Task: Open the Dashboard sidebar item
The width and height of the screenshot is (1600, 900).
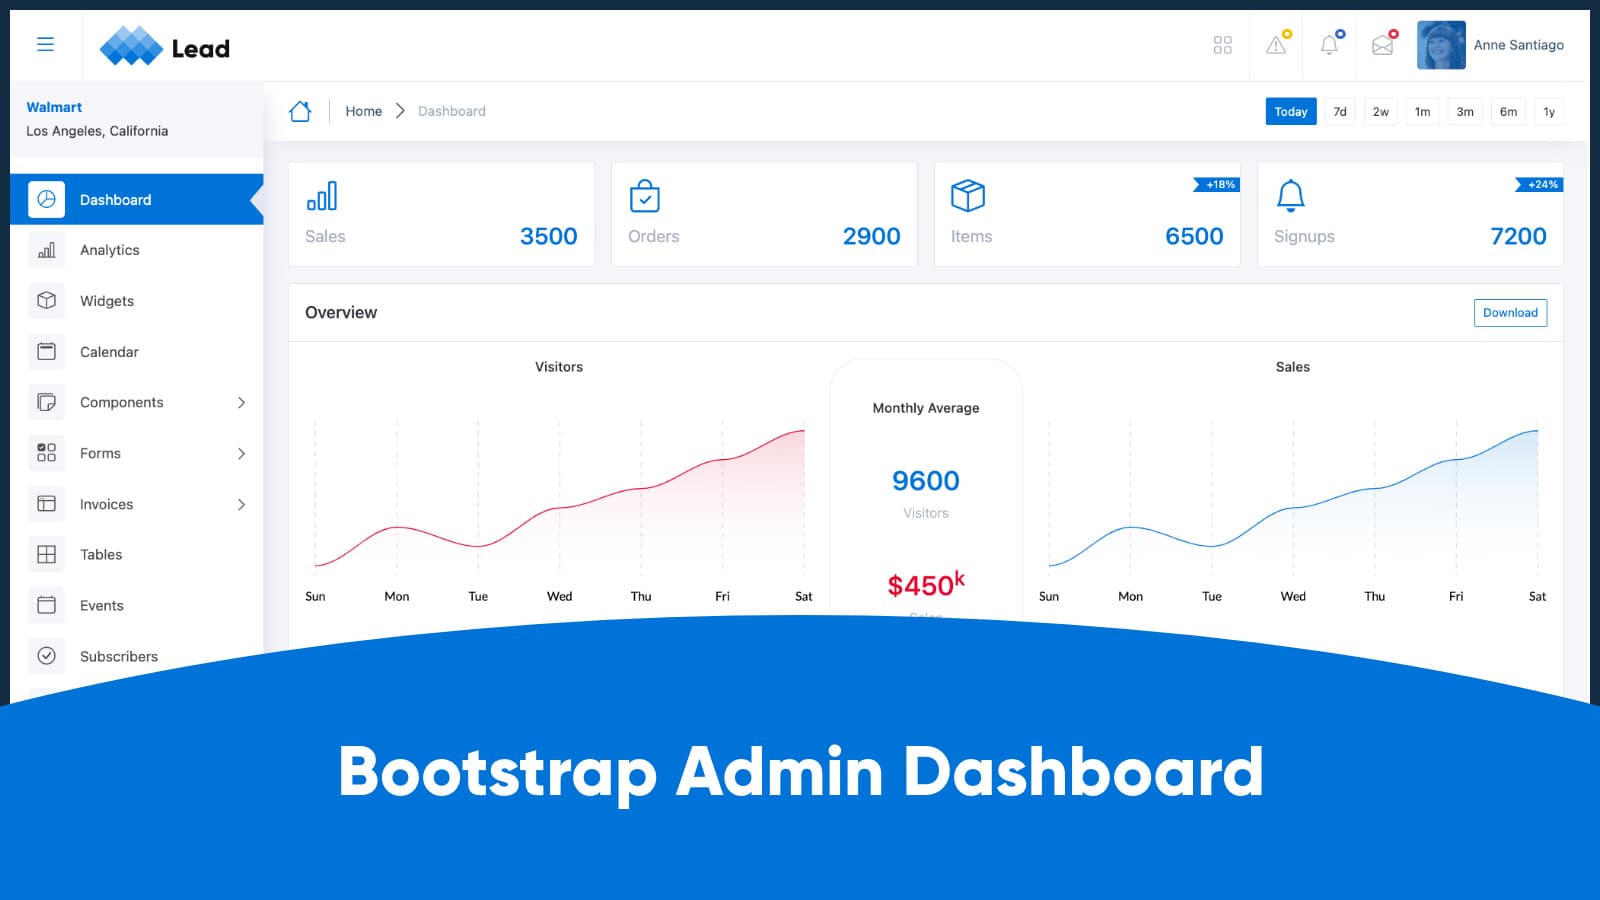Action: tap(115, 199)
